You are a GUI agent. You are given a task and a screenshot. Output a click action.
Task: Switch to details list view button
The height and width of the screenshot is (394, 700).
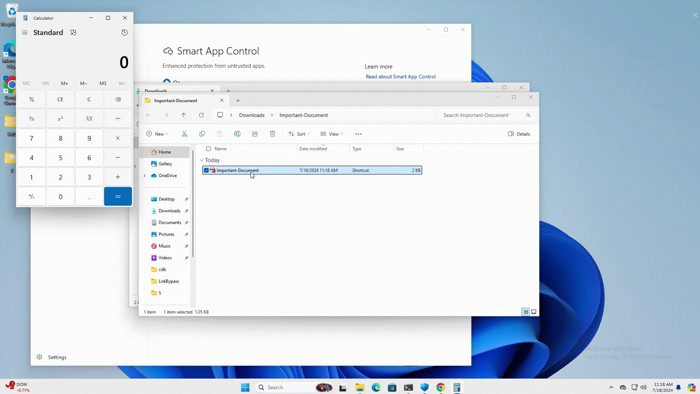pos(525,312)
